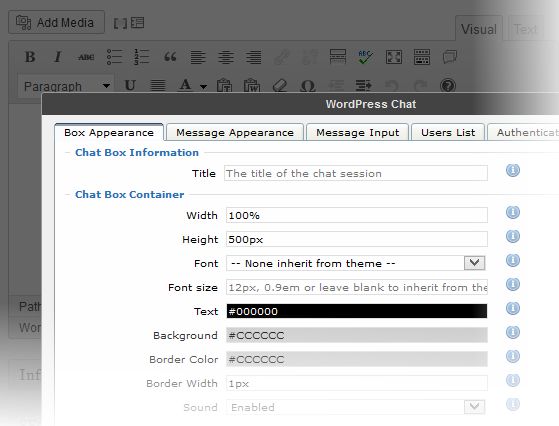The image size is (559, 426).
Task: Align text center
Action: tap(226, 57)
